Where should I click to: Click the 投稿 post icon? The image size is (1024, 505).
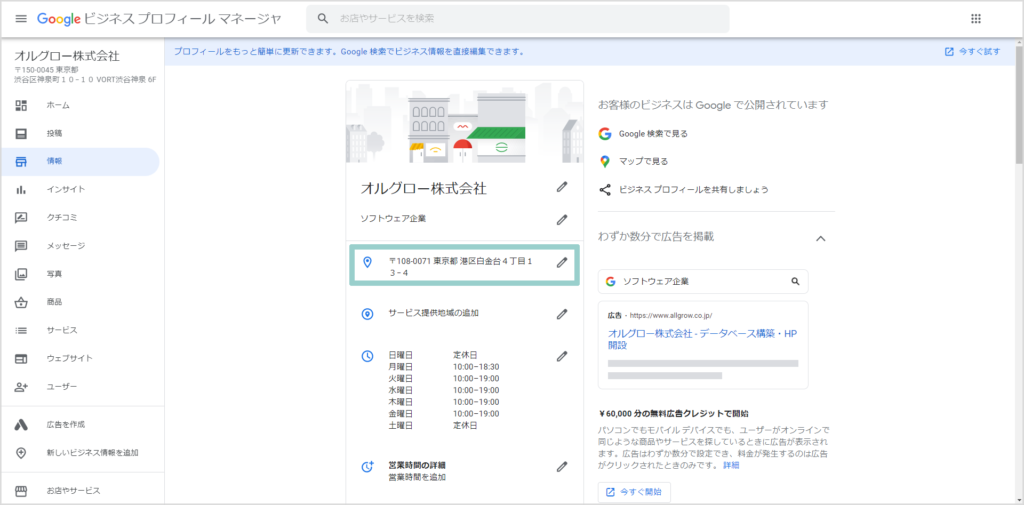[21, 133]
